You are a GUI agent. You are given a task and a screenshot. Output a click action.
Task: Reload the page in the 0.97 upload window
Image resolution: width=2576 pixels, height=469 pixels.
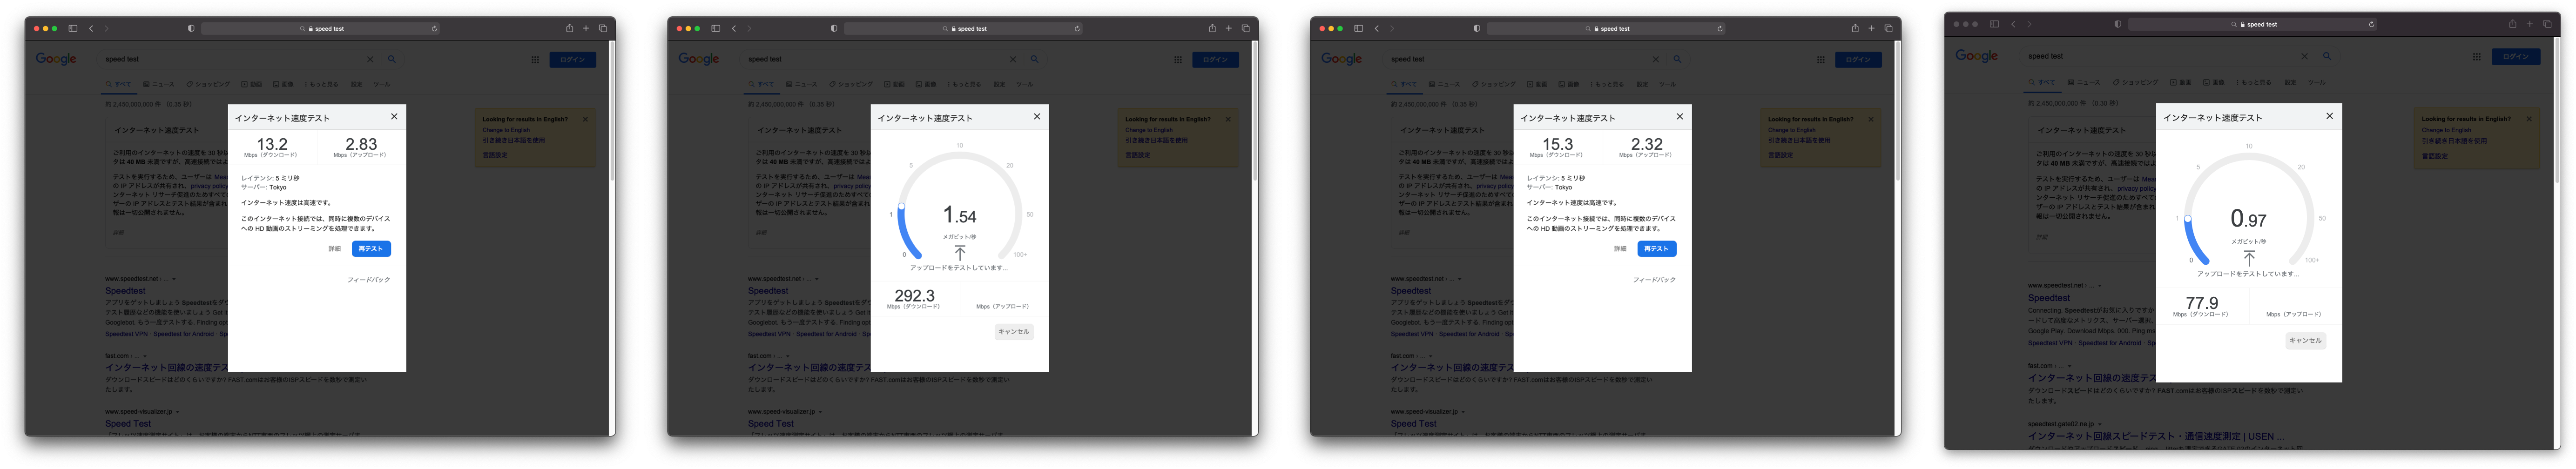(2372, 24)
